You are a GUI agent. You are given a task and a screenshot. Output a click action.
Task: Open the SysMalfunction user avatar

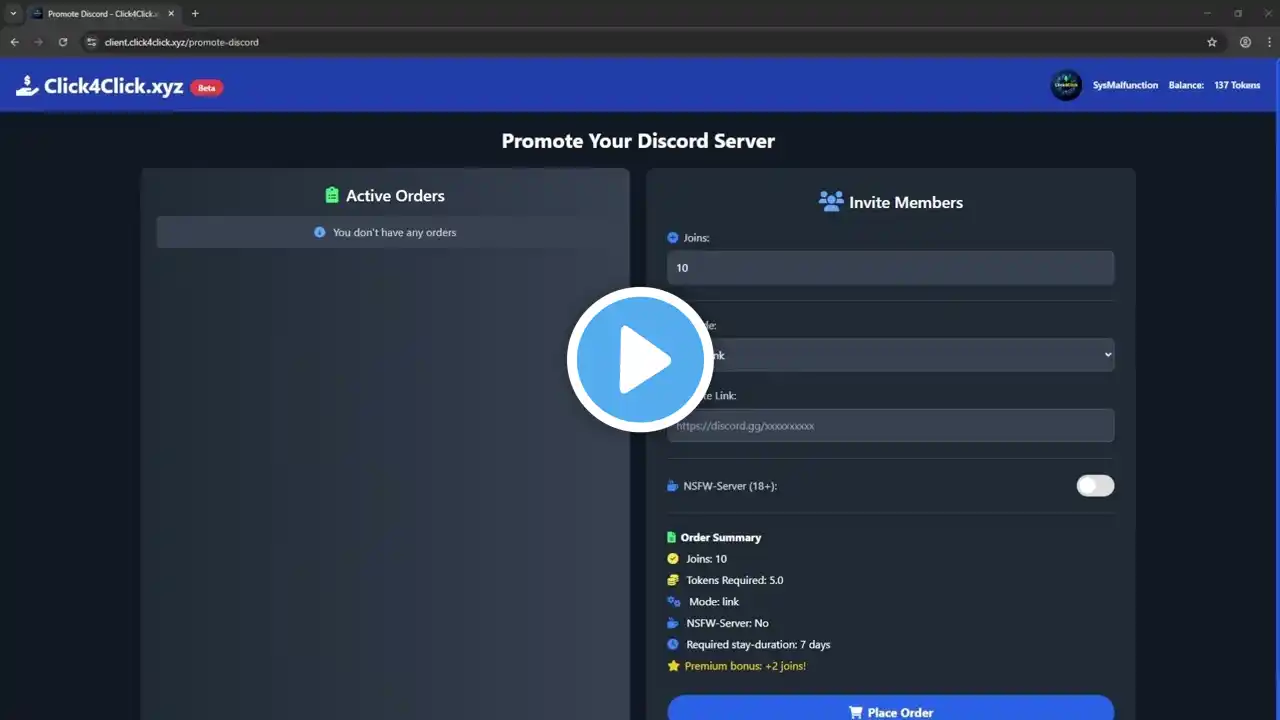1066,85
